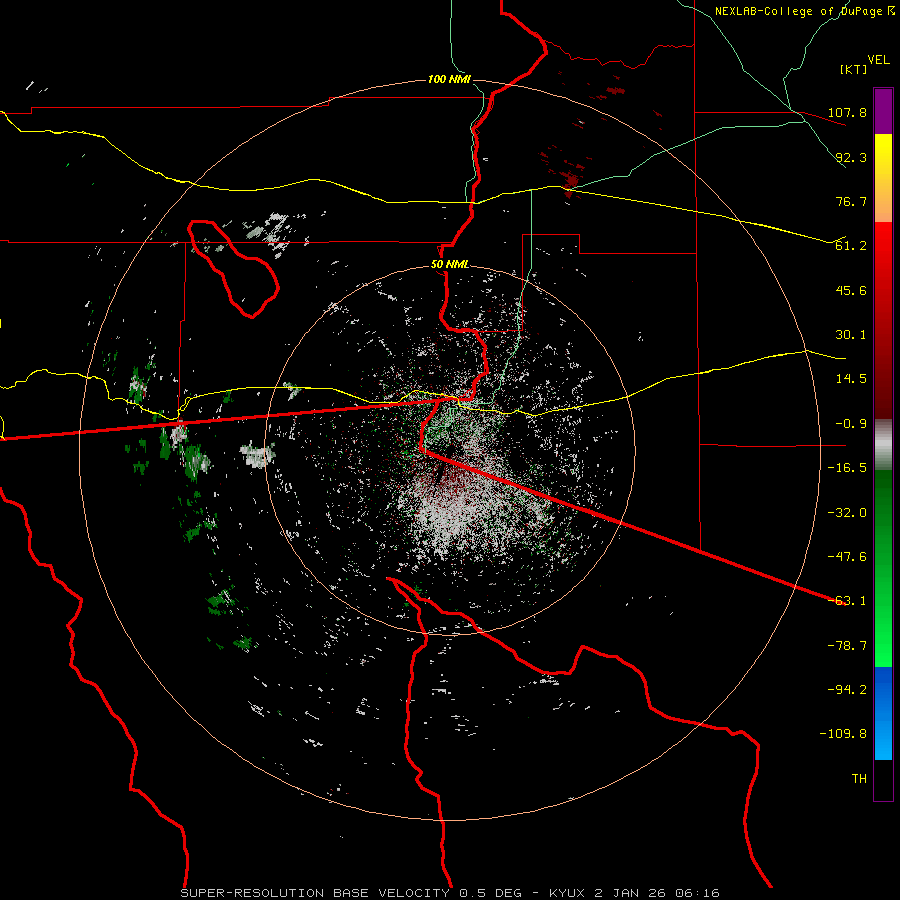Image resolution: width=900 pixels, height=900 pixels.
Task: Click the 14.5 velocity scale value
Action: pos(851,379)
